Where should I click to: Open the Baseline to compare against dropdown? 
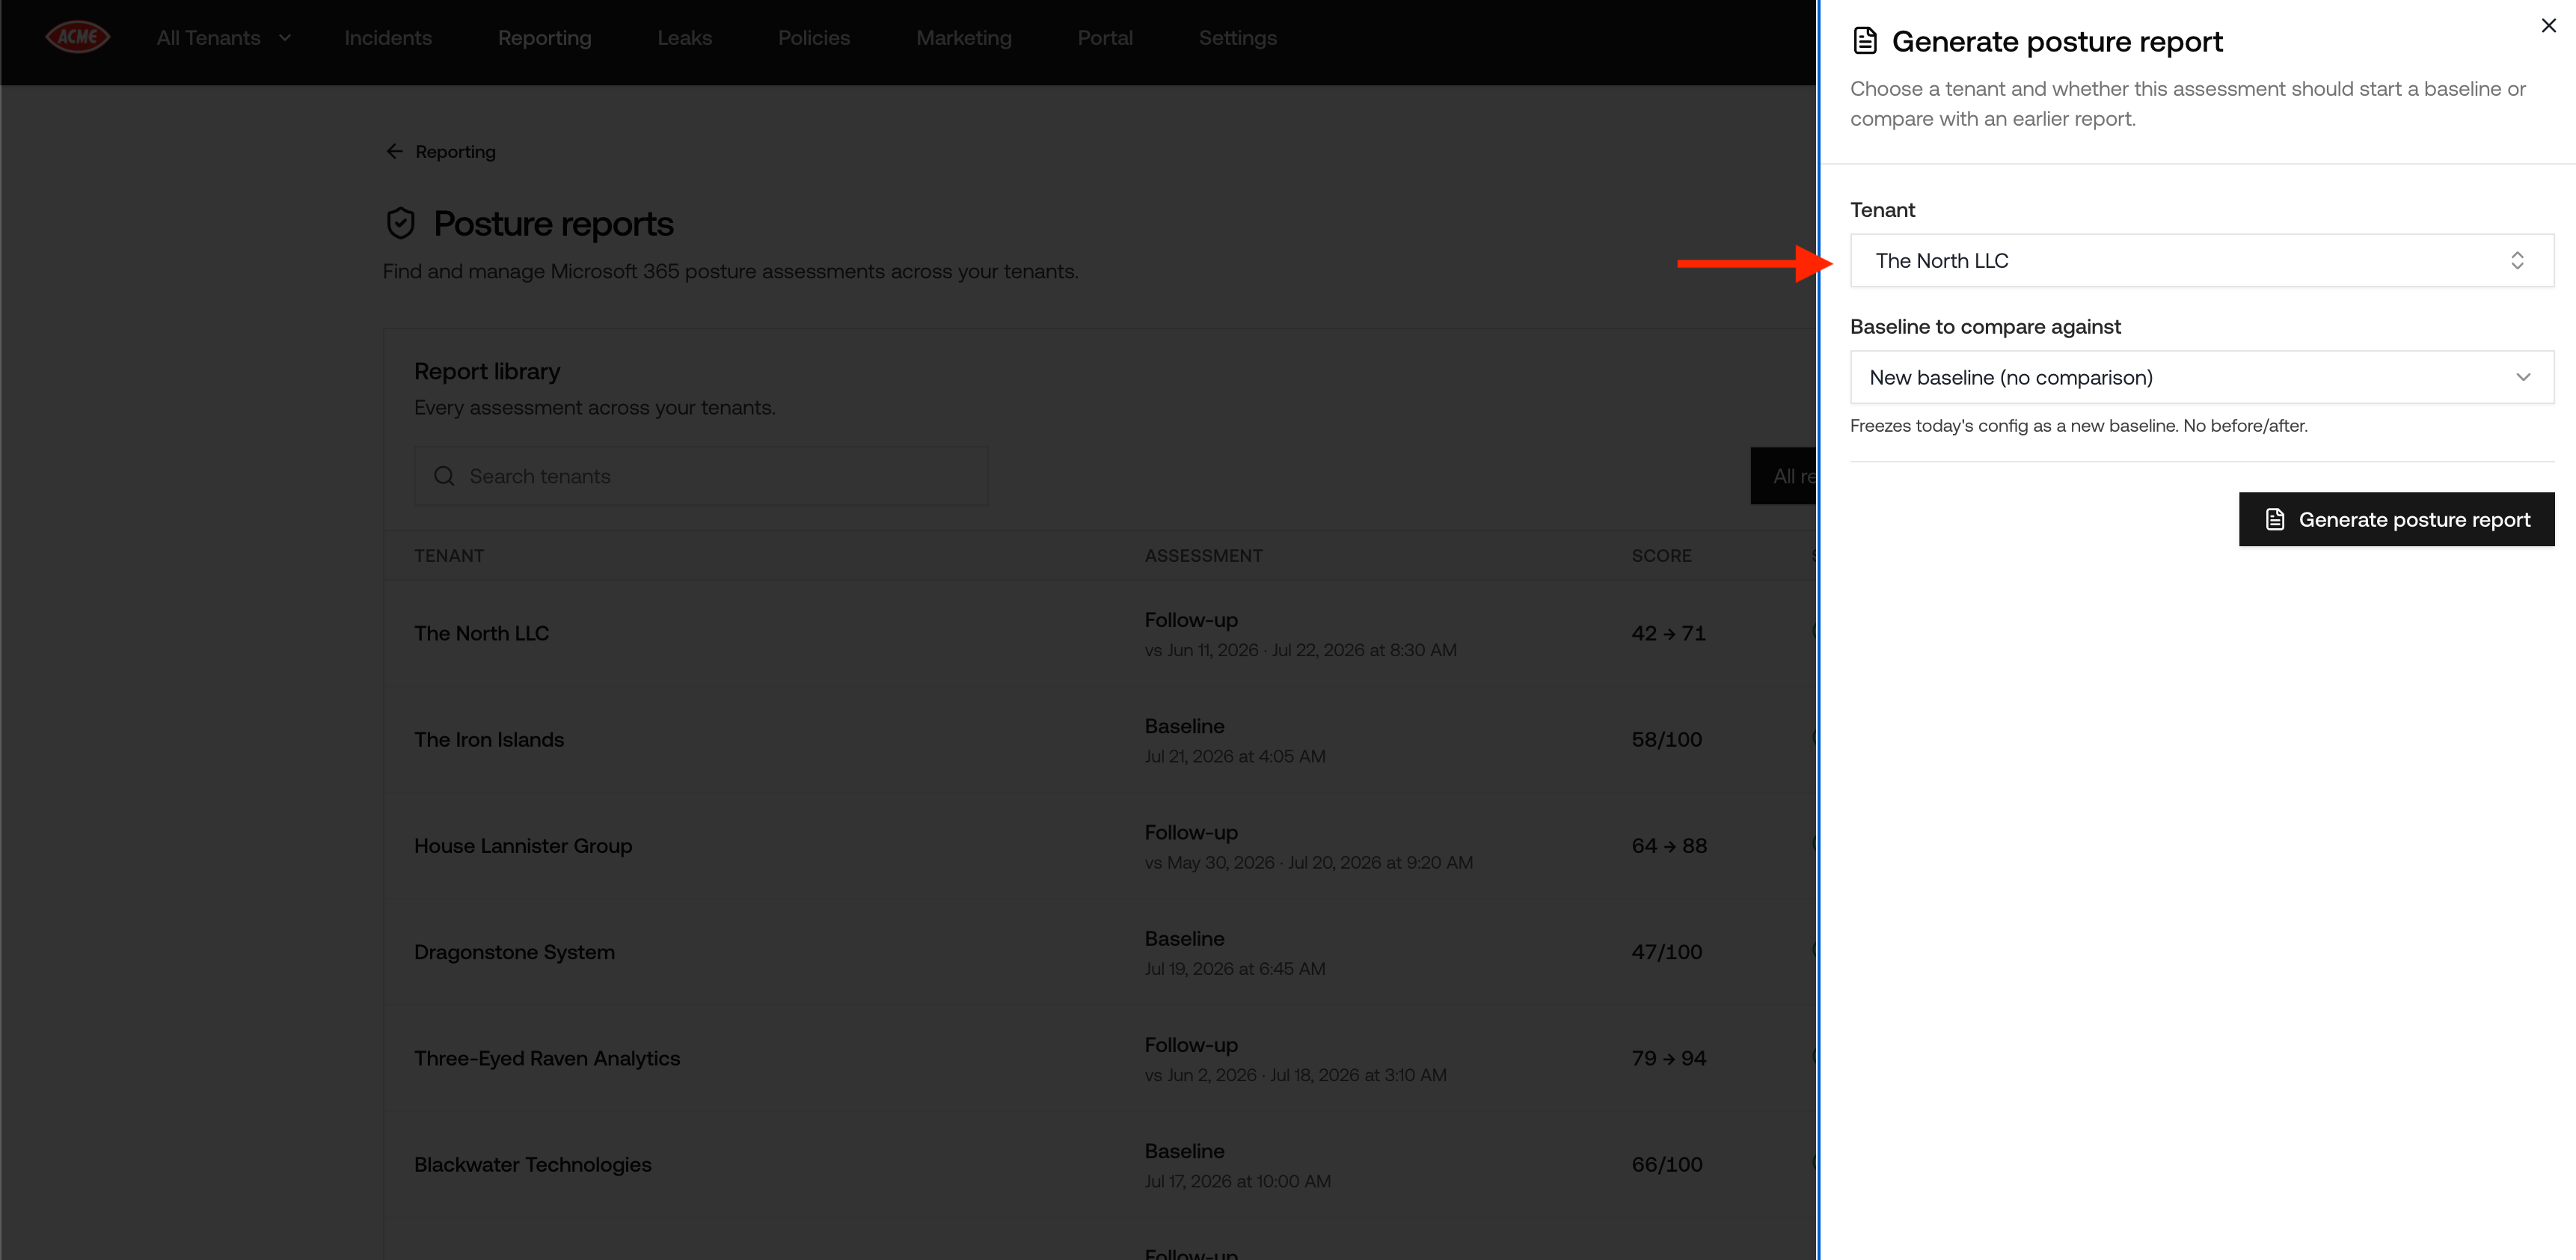click(x=2201, y=378)
